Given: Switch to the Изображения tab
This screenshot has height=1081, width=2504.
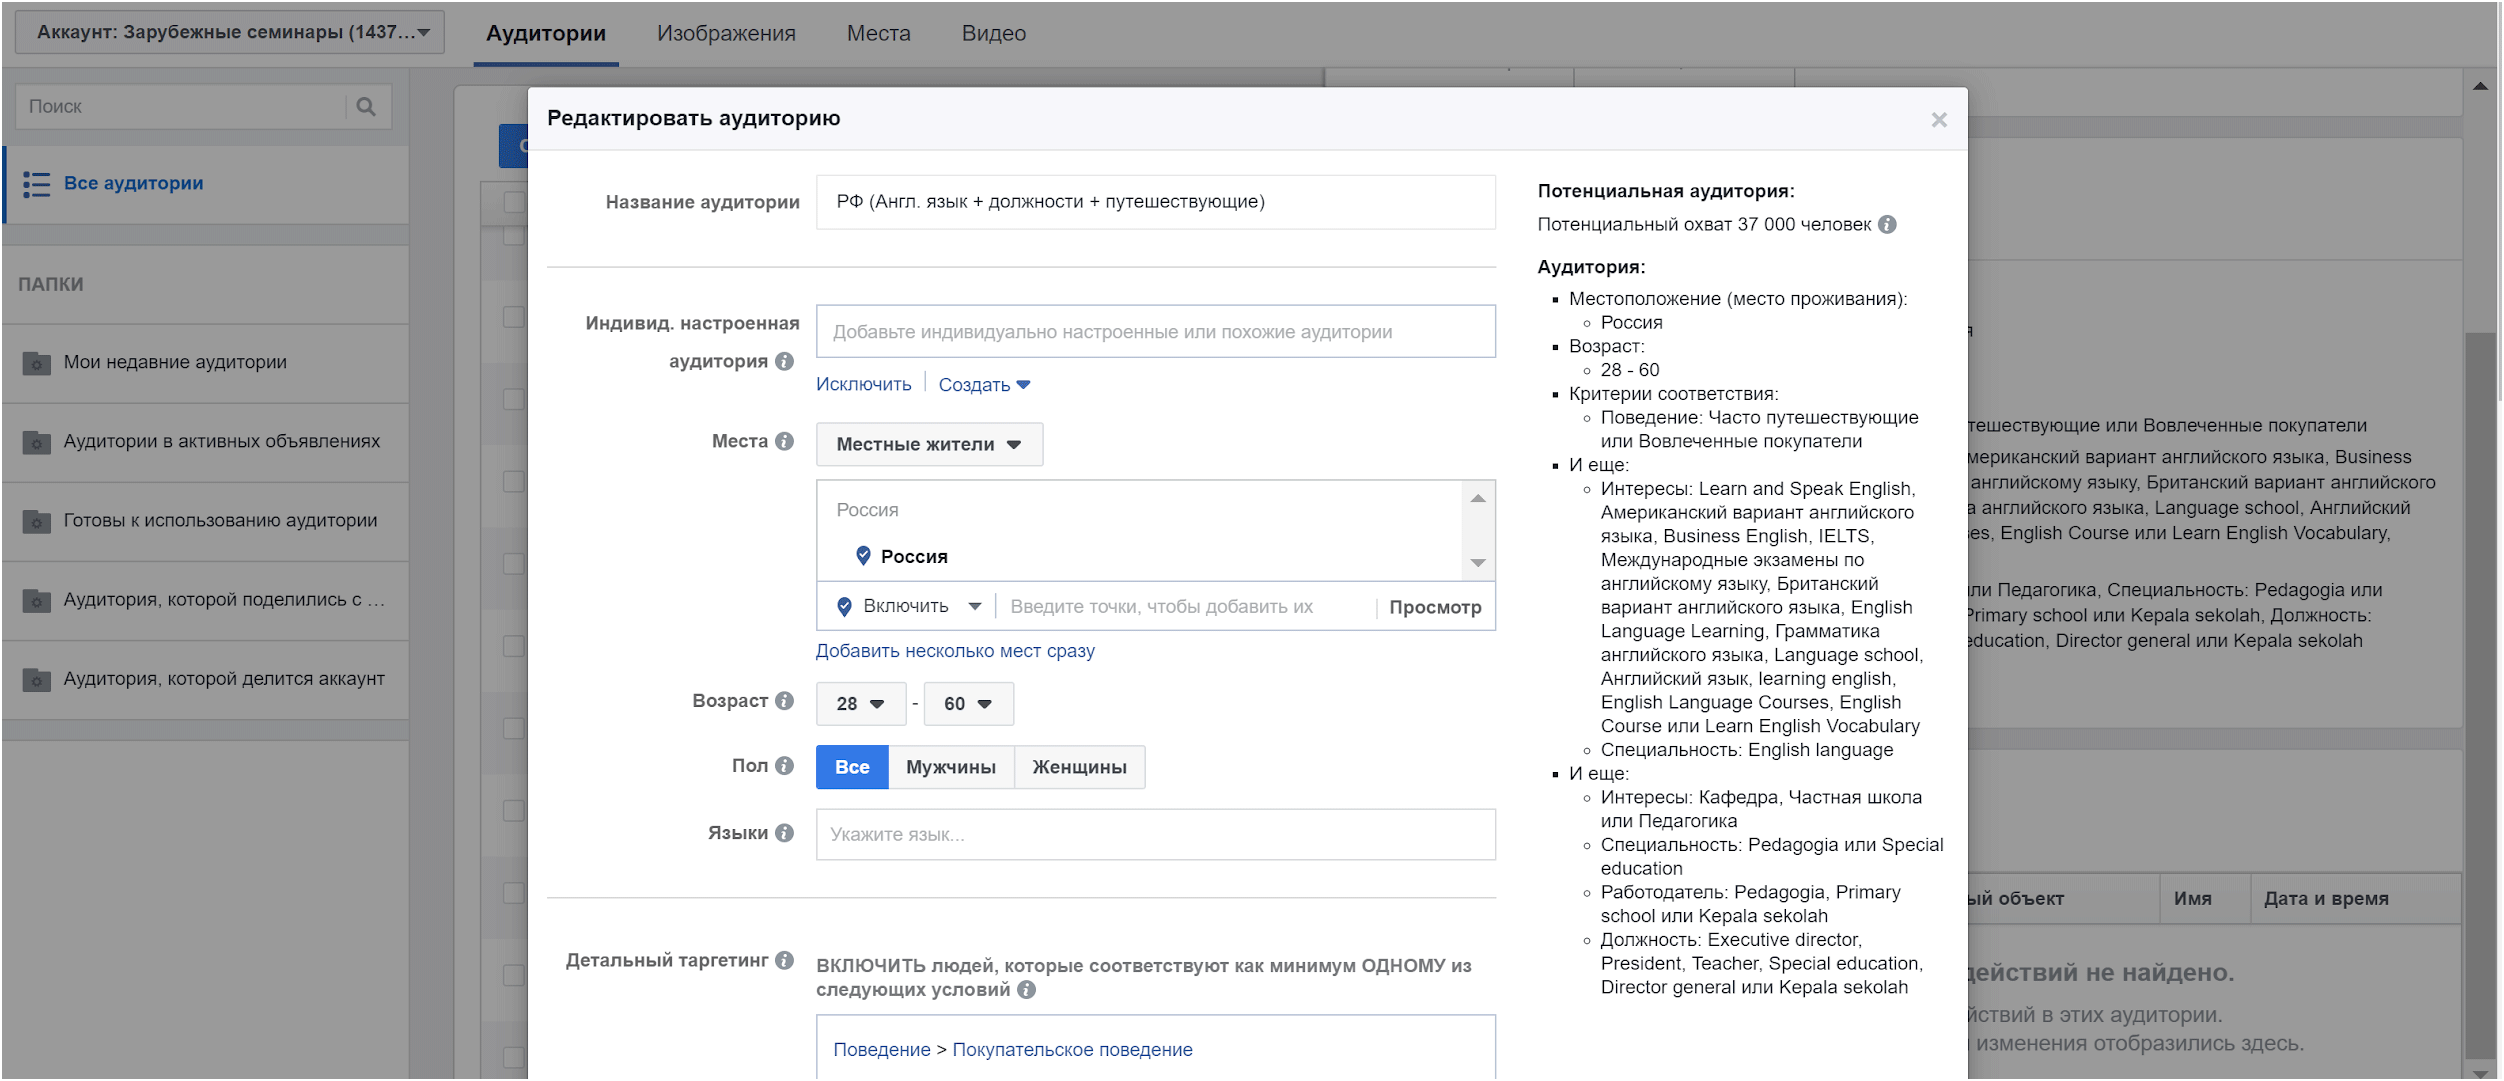Looking at the screenshot, I should [726, 33].
